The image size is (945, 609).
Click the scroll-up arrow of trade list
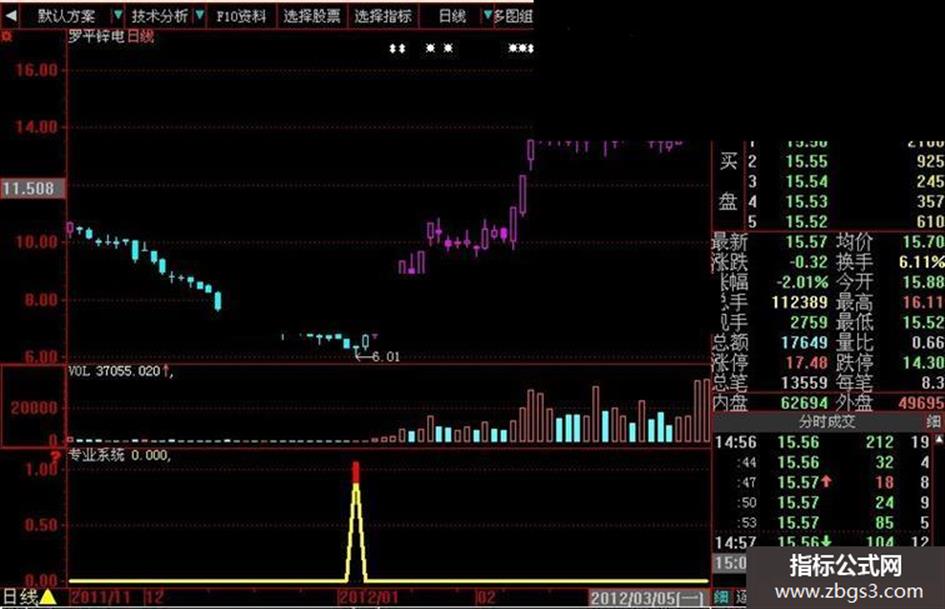[940, 440]
